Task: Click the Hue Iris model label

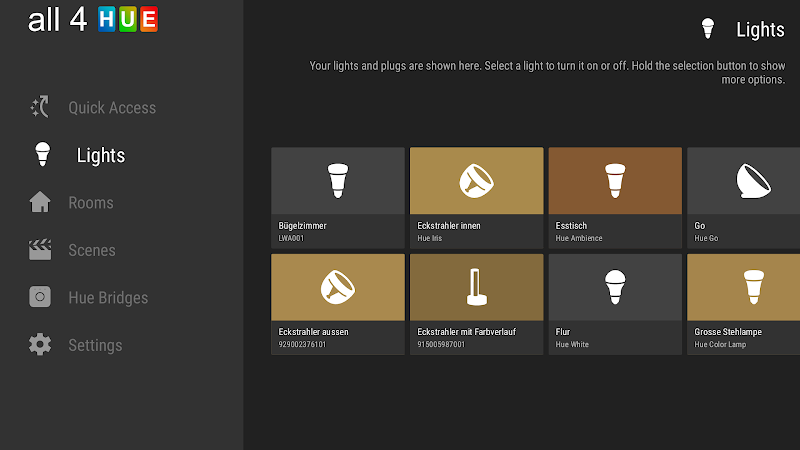Action: [430, 238]
